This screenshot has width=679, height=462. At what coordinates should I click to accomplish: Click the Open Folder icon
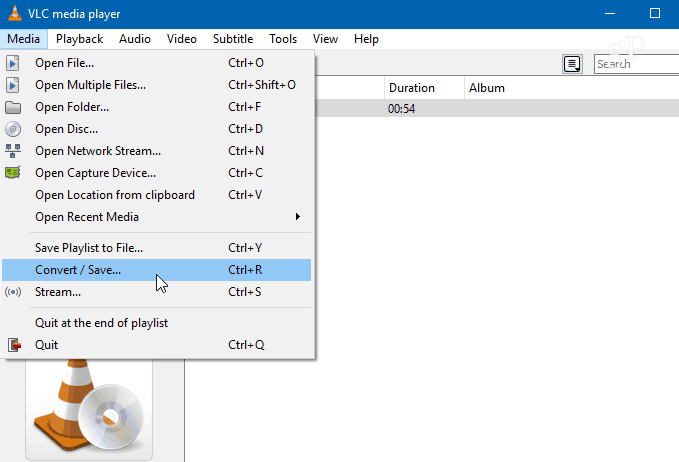13,107
